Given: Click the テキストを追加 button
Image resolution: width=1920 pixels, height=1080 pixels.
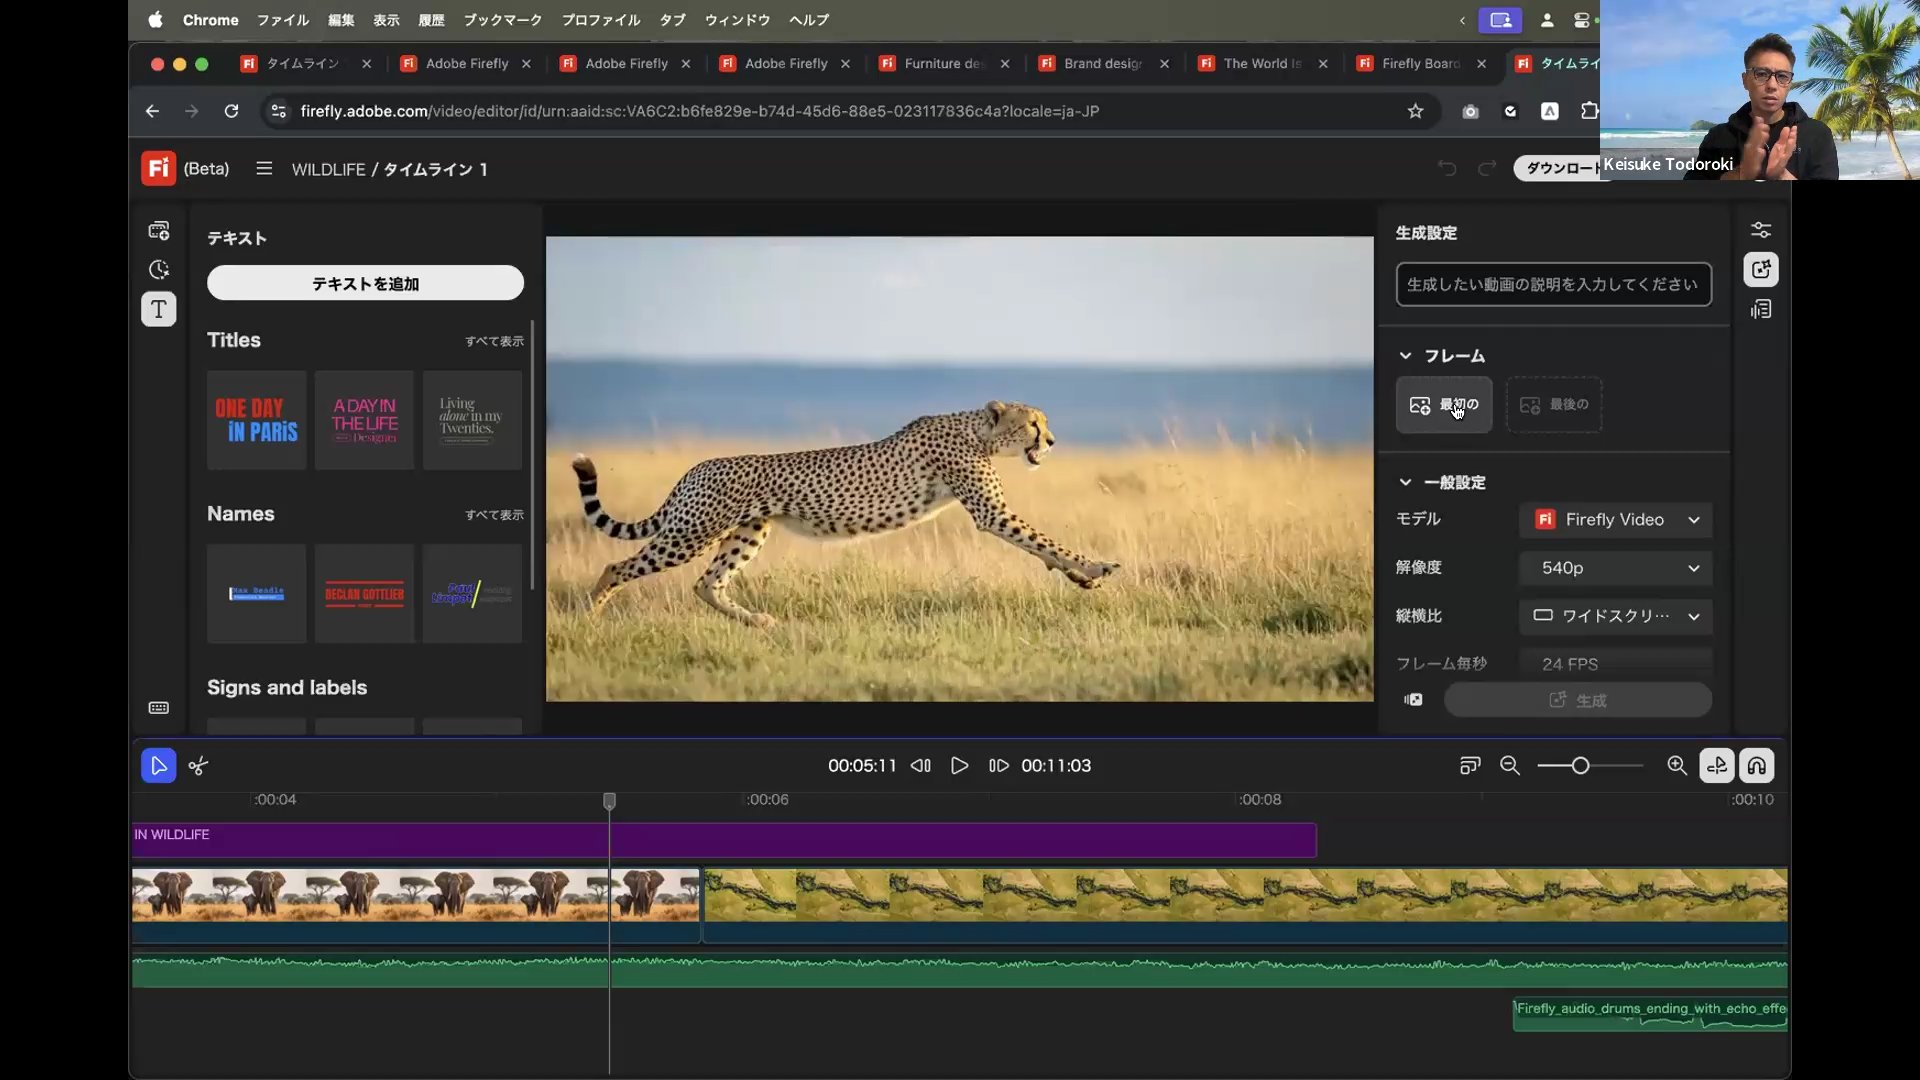Looking at the screenshot, I should click(x=365, y=283).
